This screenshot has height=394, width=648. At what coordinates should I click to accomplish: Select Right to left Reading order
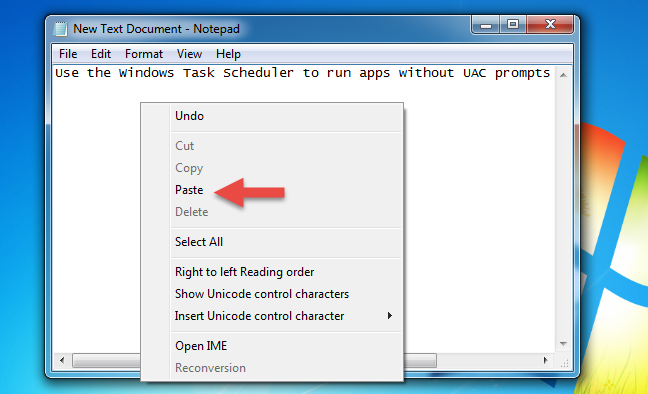pyautogui.click(x=272, y=272)
